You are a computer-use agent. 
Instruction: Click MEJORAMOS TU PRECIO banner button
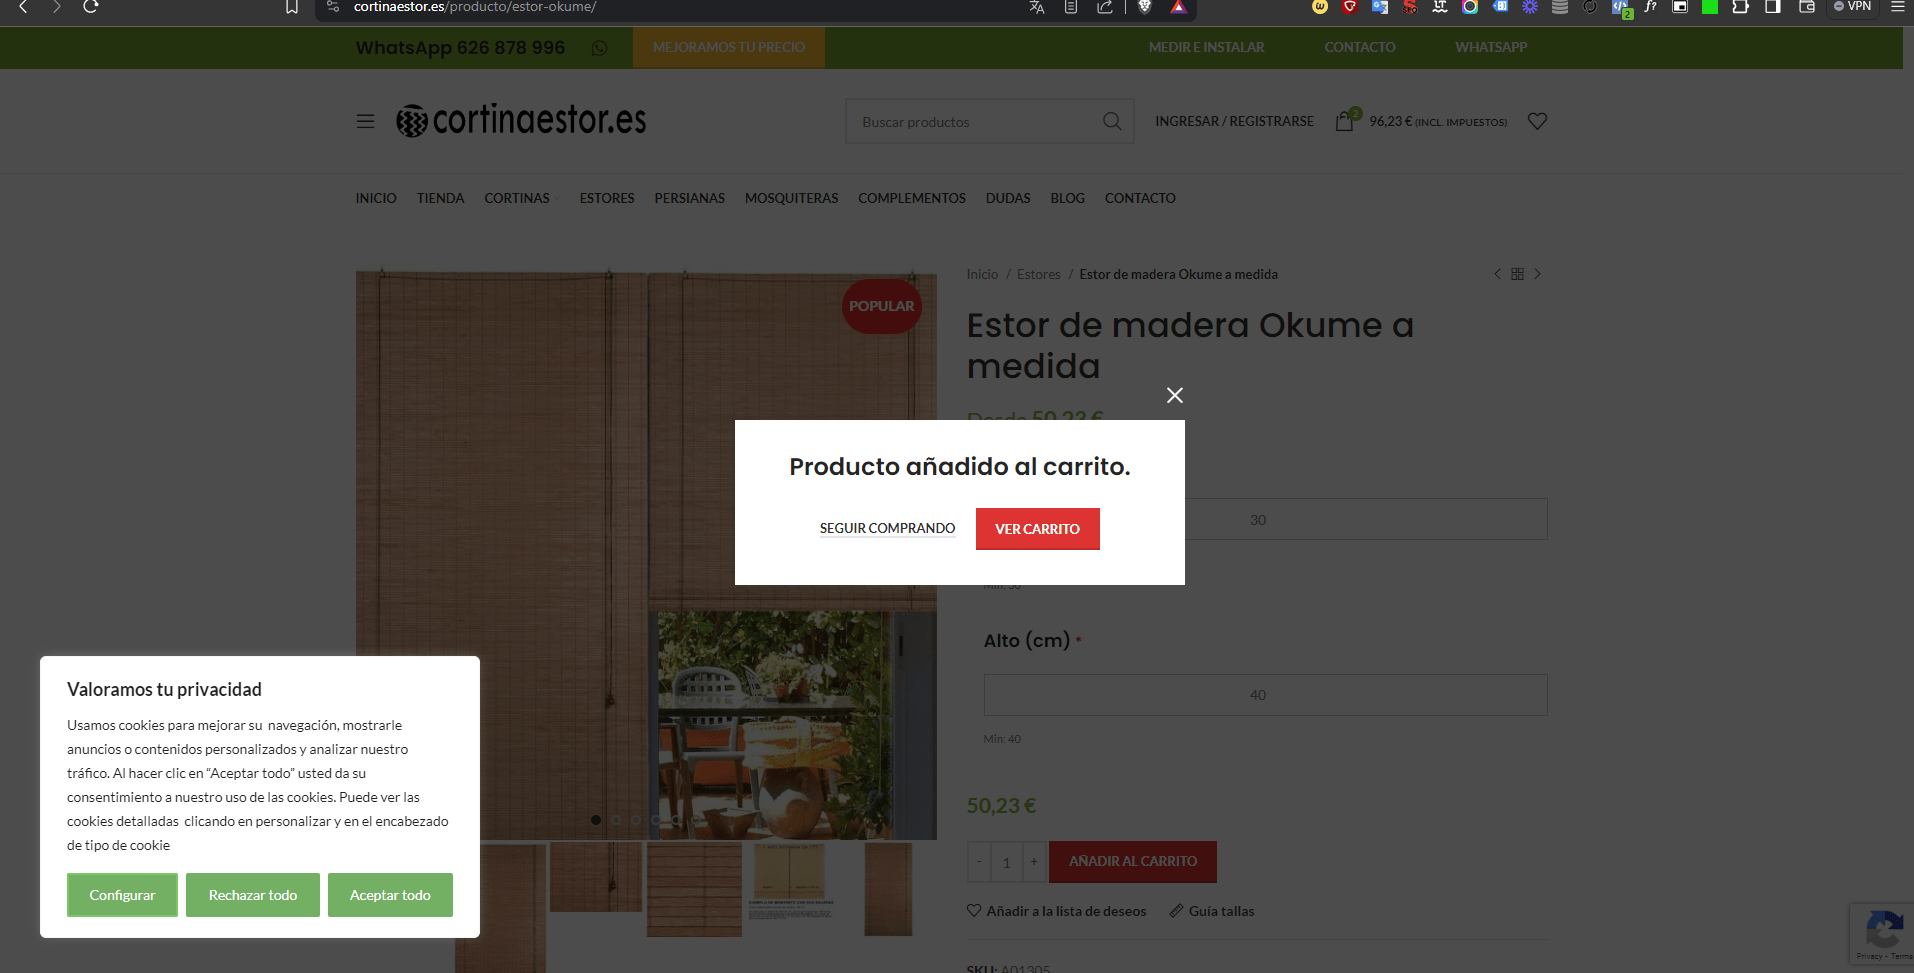[x=729, y=47]
